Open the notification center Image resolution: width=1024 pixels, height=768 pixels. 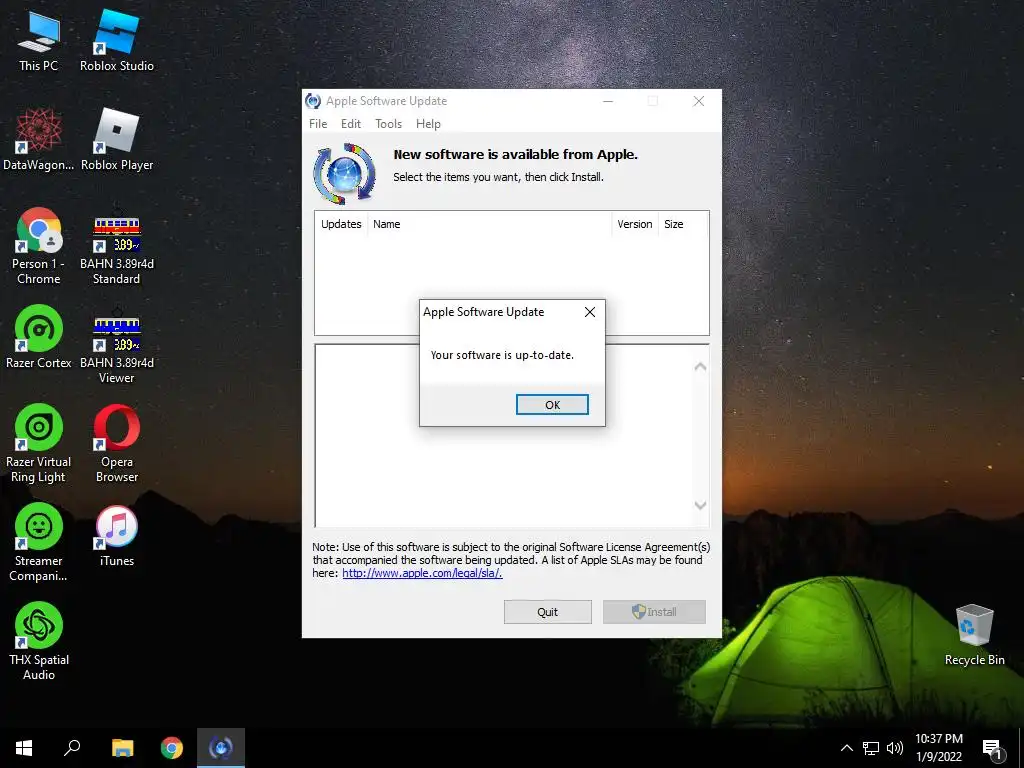click(992, 749)
